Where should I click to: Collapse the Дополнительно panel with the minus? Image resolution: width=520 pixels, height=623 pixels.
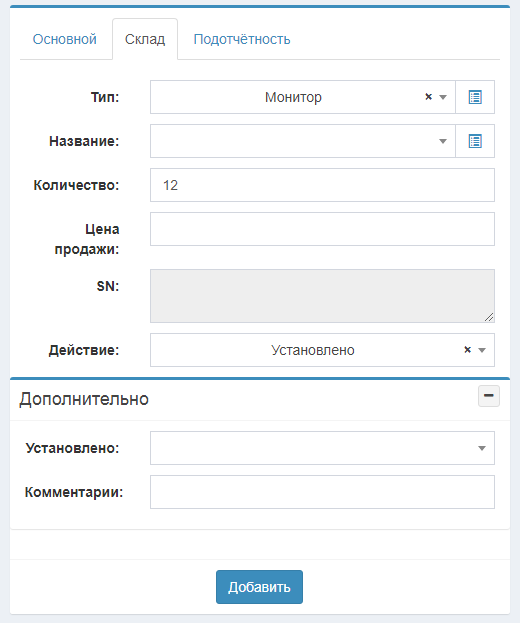489,396
